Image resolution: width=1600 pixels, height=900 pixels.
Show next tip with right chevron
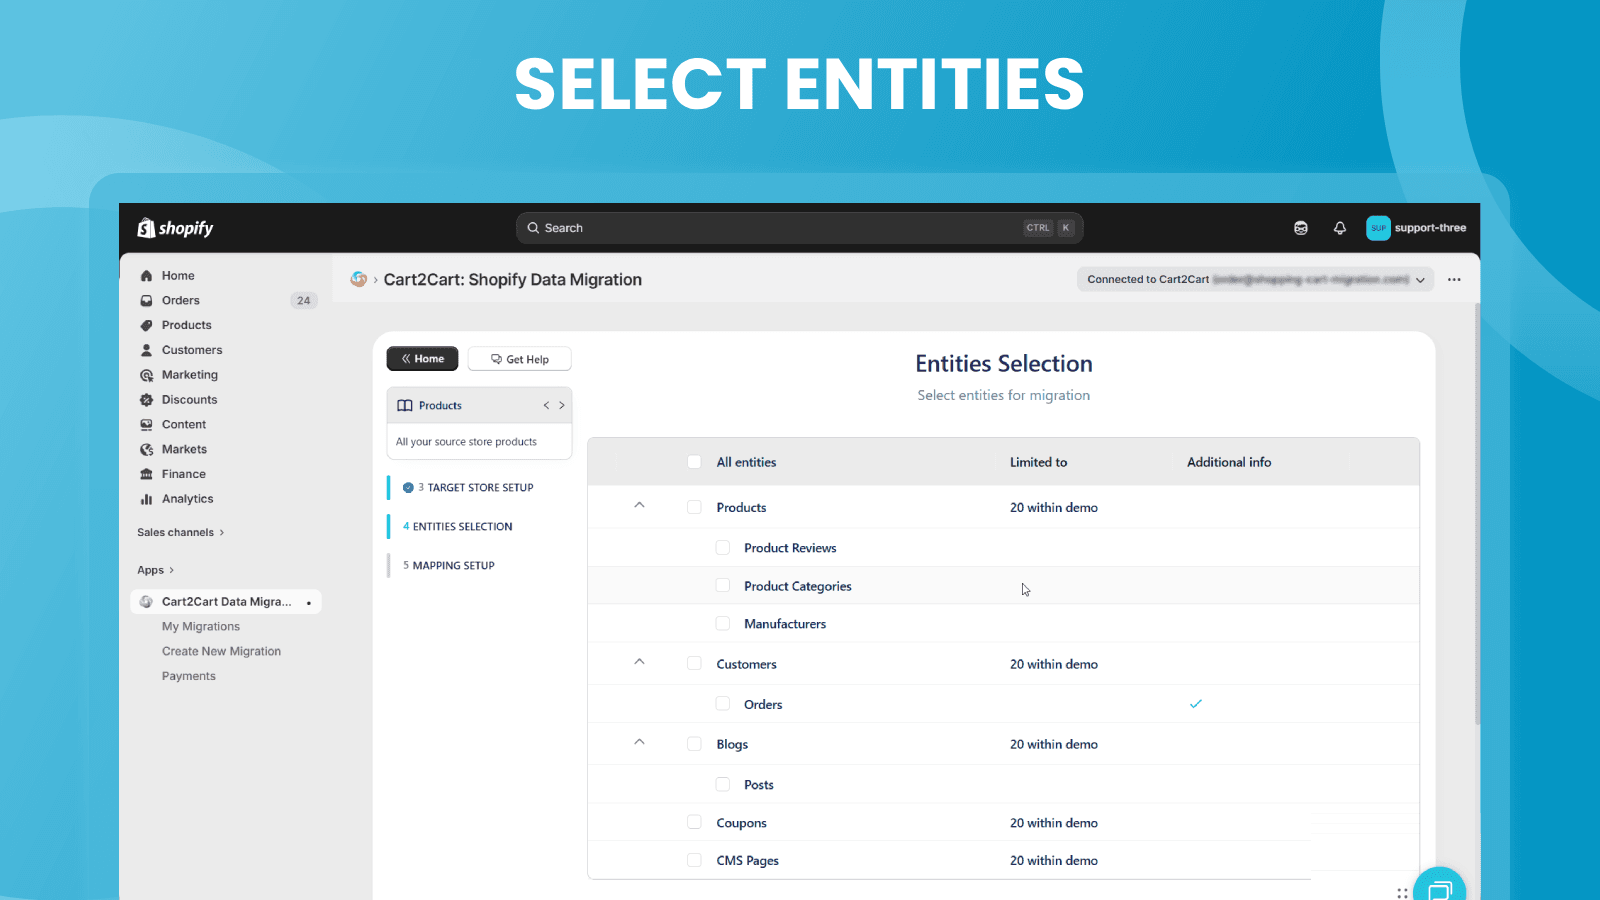tap(562, 405)
